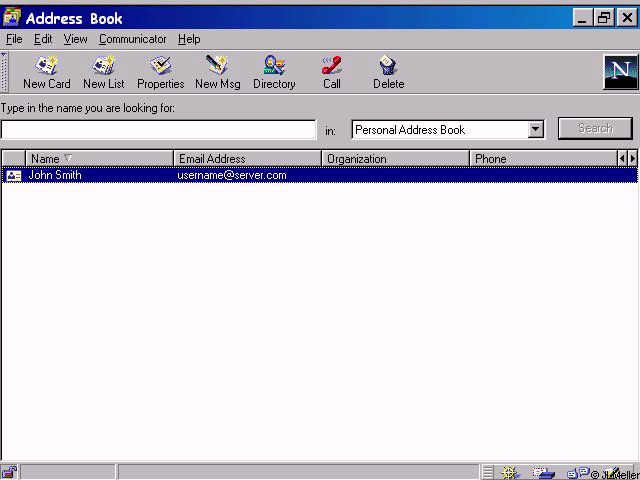Select the John Smith name cell
Viewport: 640px width, 480px height.
pos(55,176)
